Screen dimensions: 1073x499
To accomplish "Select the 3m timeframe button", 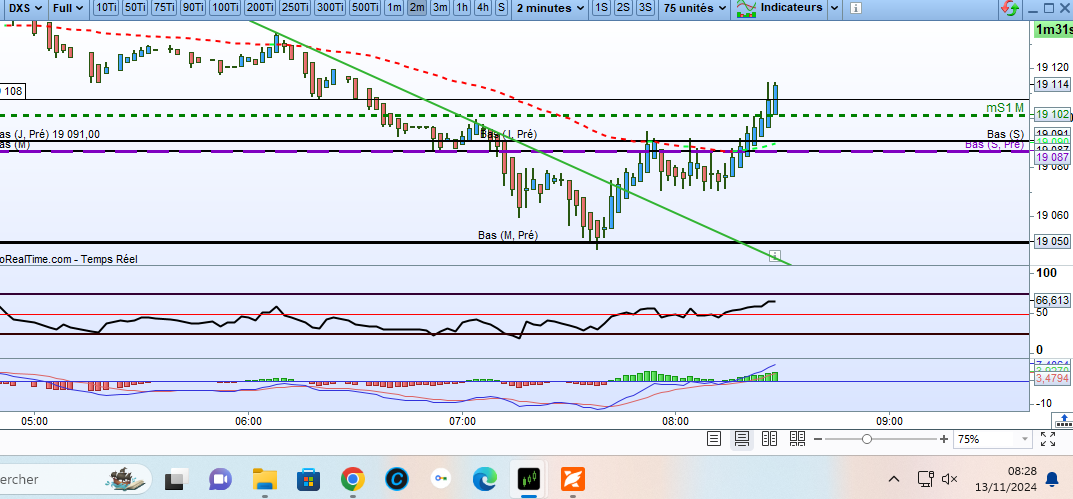I will pyautogui.click(x=440, y=8).
